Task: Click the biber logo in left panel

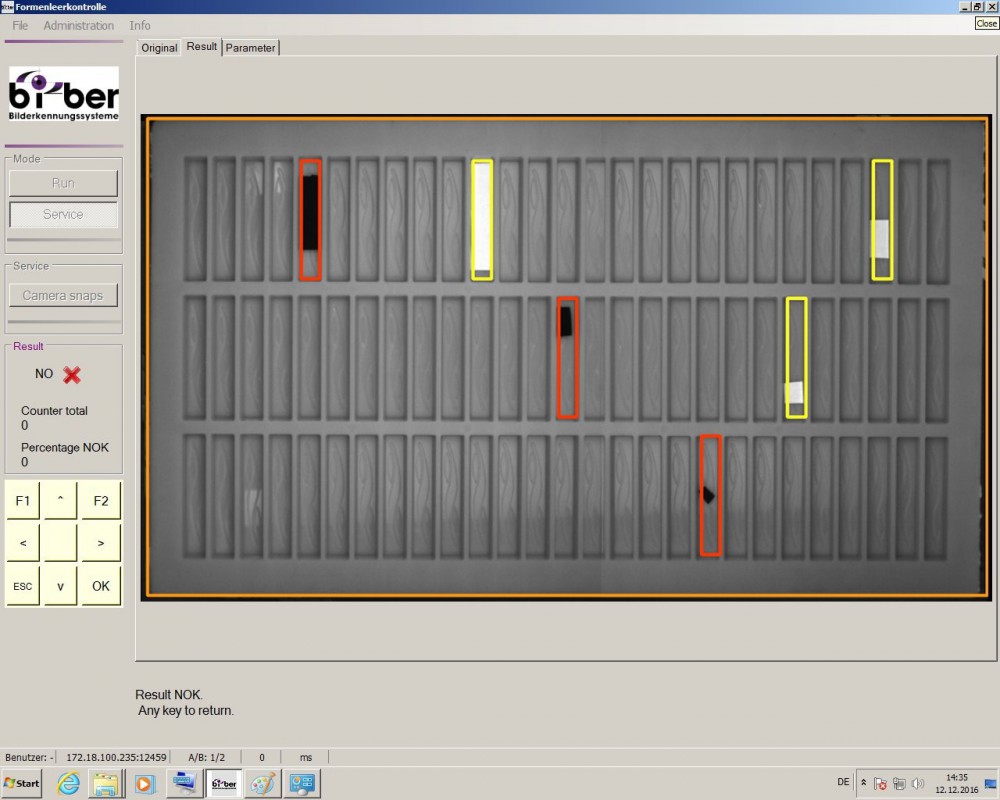Action: click(x=64, y=95)
